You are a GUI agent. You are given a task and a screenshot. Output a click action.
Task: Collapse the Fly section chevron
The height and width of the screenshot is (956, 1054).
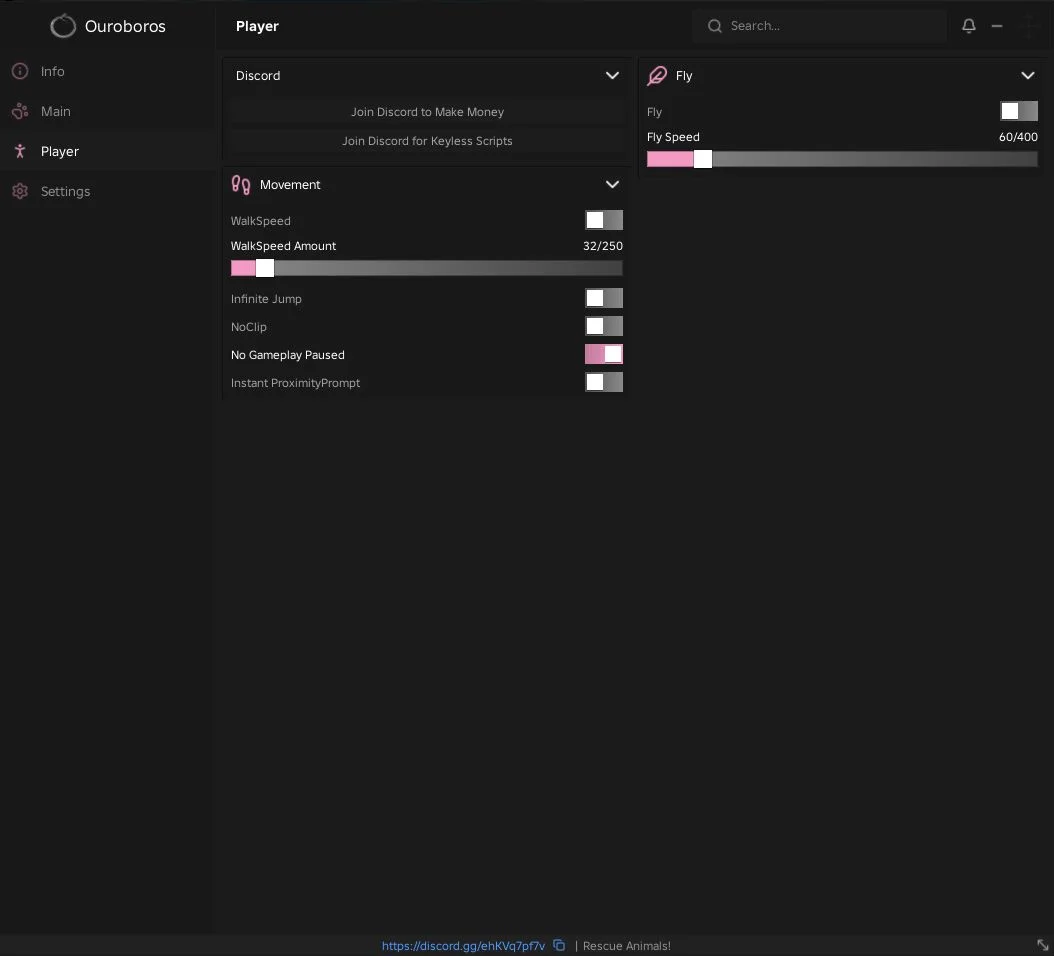(1028, 75)
